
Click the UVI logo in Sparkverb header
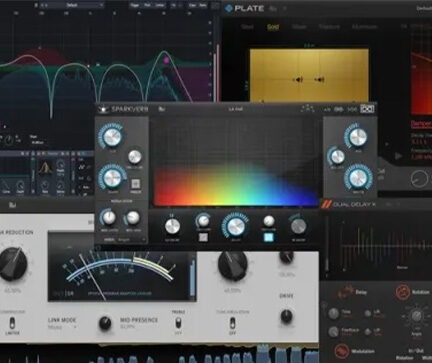point(367,109)
